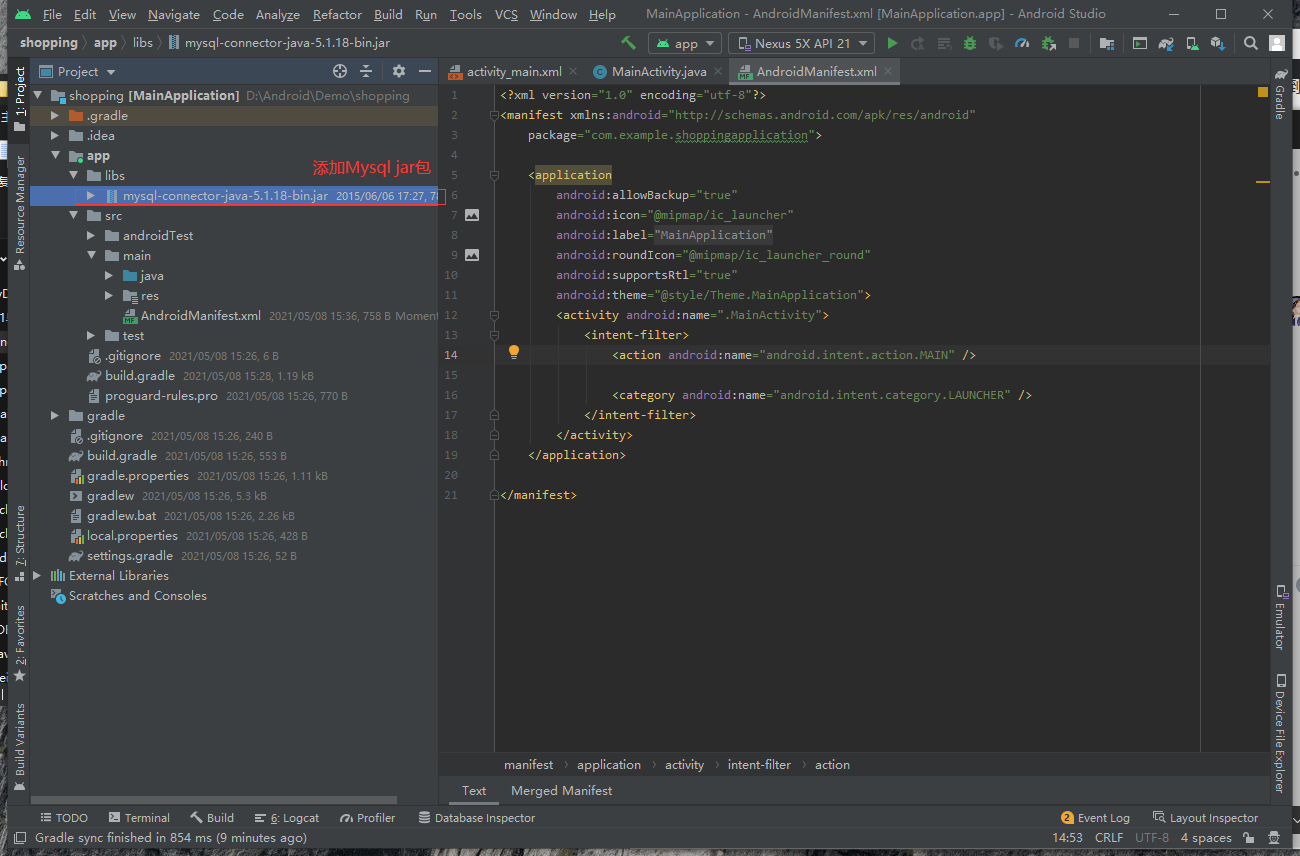Click the Run with Coverage icon
Viewport: 1300px width, 856px height.
(x=995, y=43)
